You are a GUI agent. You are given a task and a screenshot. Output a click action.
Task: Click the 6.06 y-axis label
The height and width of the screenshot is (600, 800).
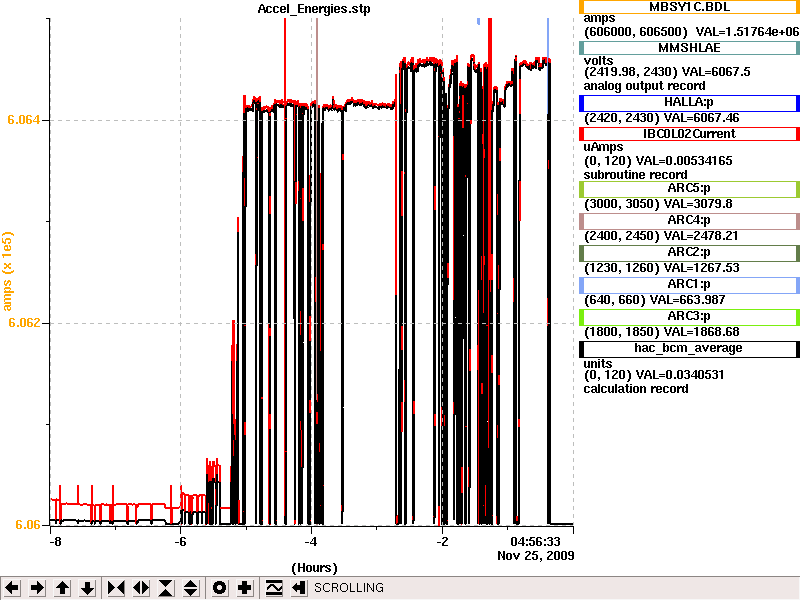tap(28, 525)
